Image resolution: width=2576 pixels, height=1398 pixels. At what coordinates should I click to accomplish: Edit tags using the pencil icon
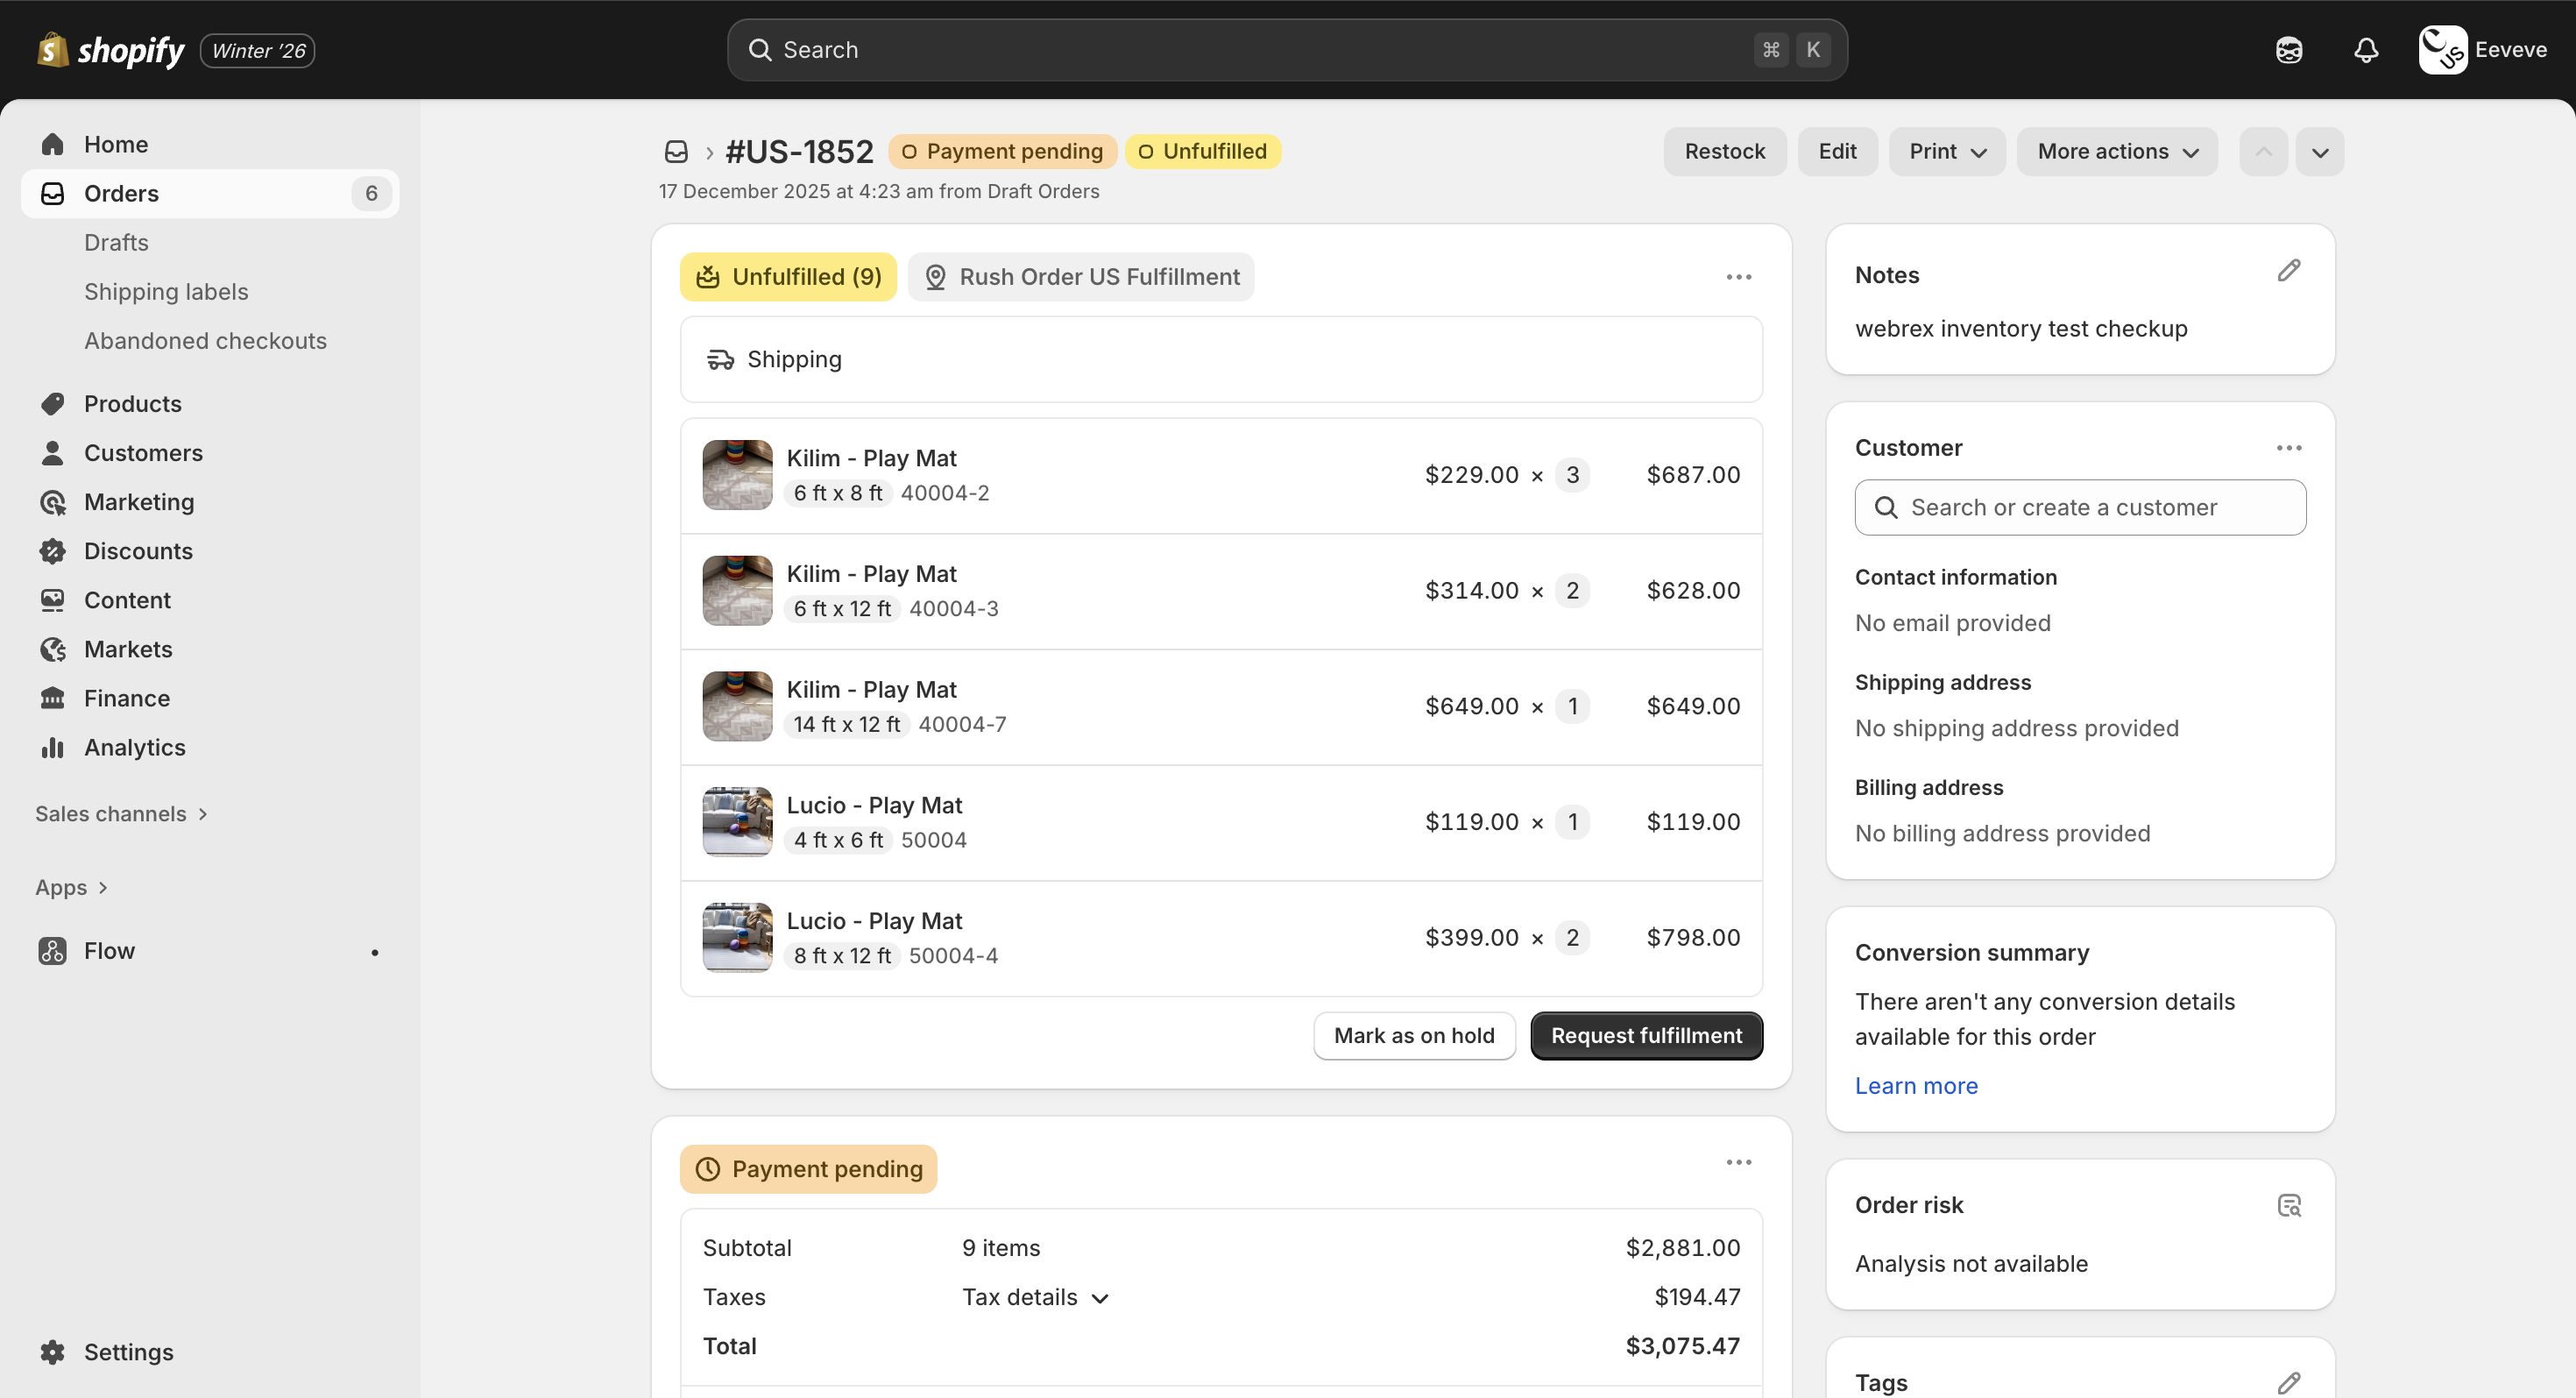pyautogui.click(x=2289, y=1382)
